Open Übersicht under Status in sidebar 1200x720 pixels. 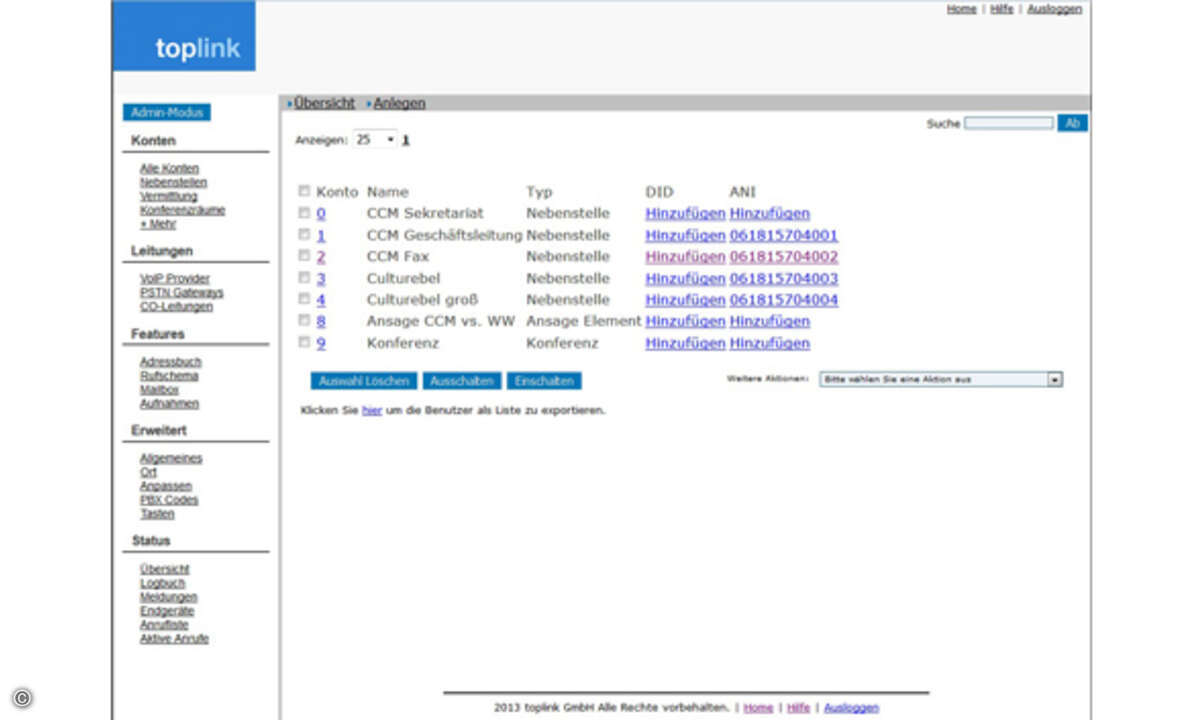click(x=164, y=569)
